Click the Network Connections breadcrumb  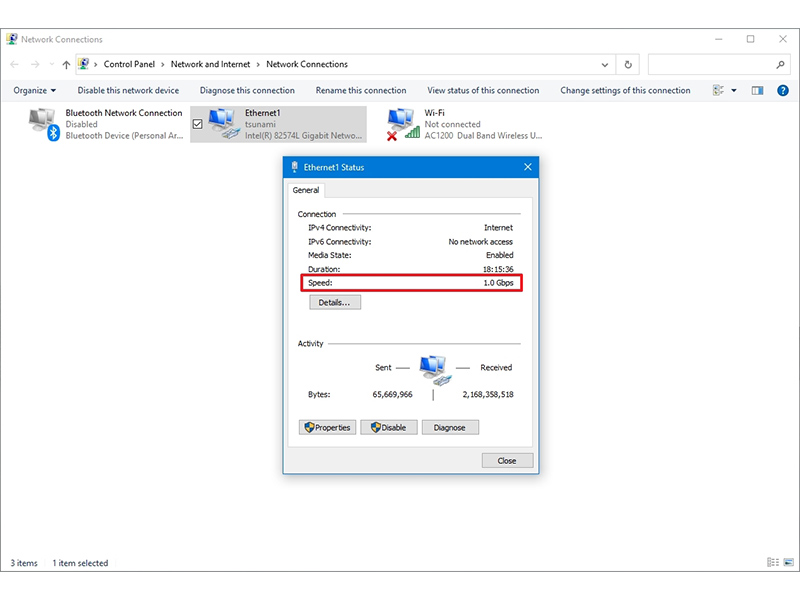click(307, 64)
